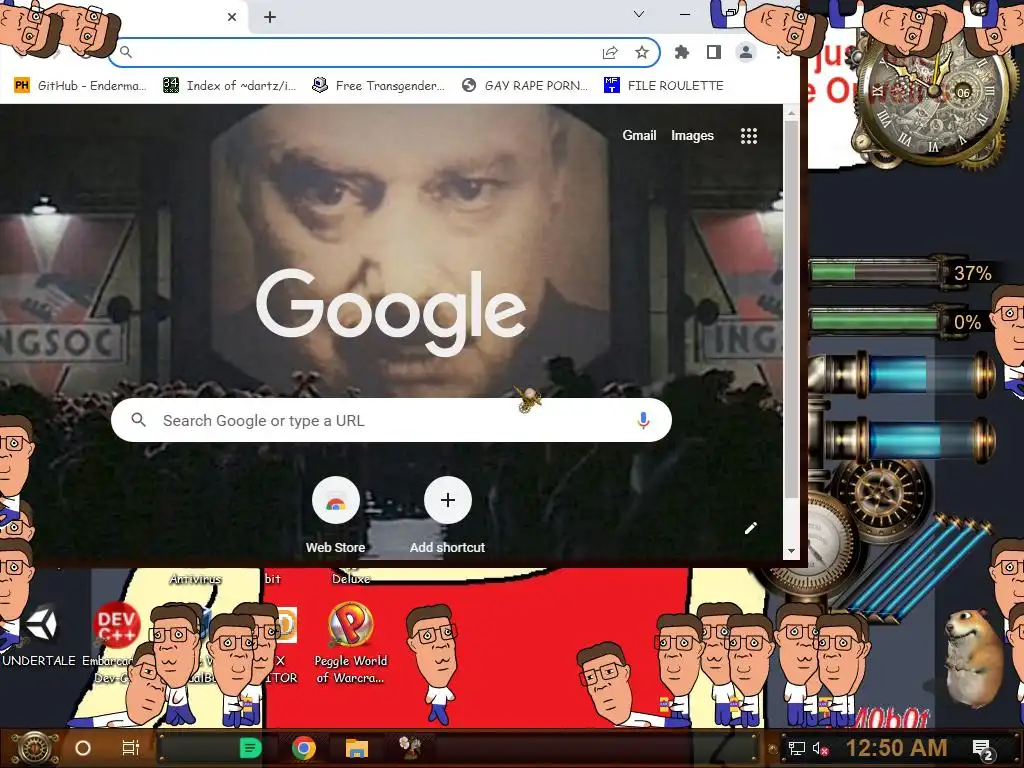
Task: Open the 12:50 AM taskbar clock
Action: tap(896, 748)
